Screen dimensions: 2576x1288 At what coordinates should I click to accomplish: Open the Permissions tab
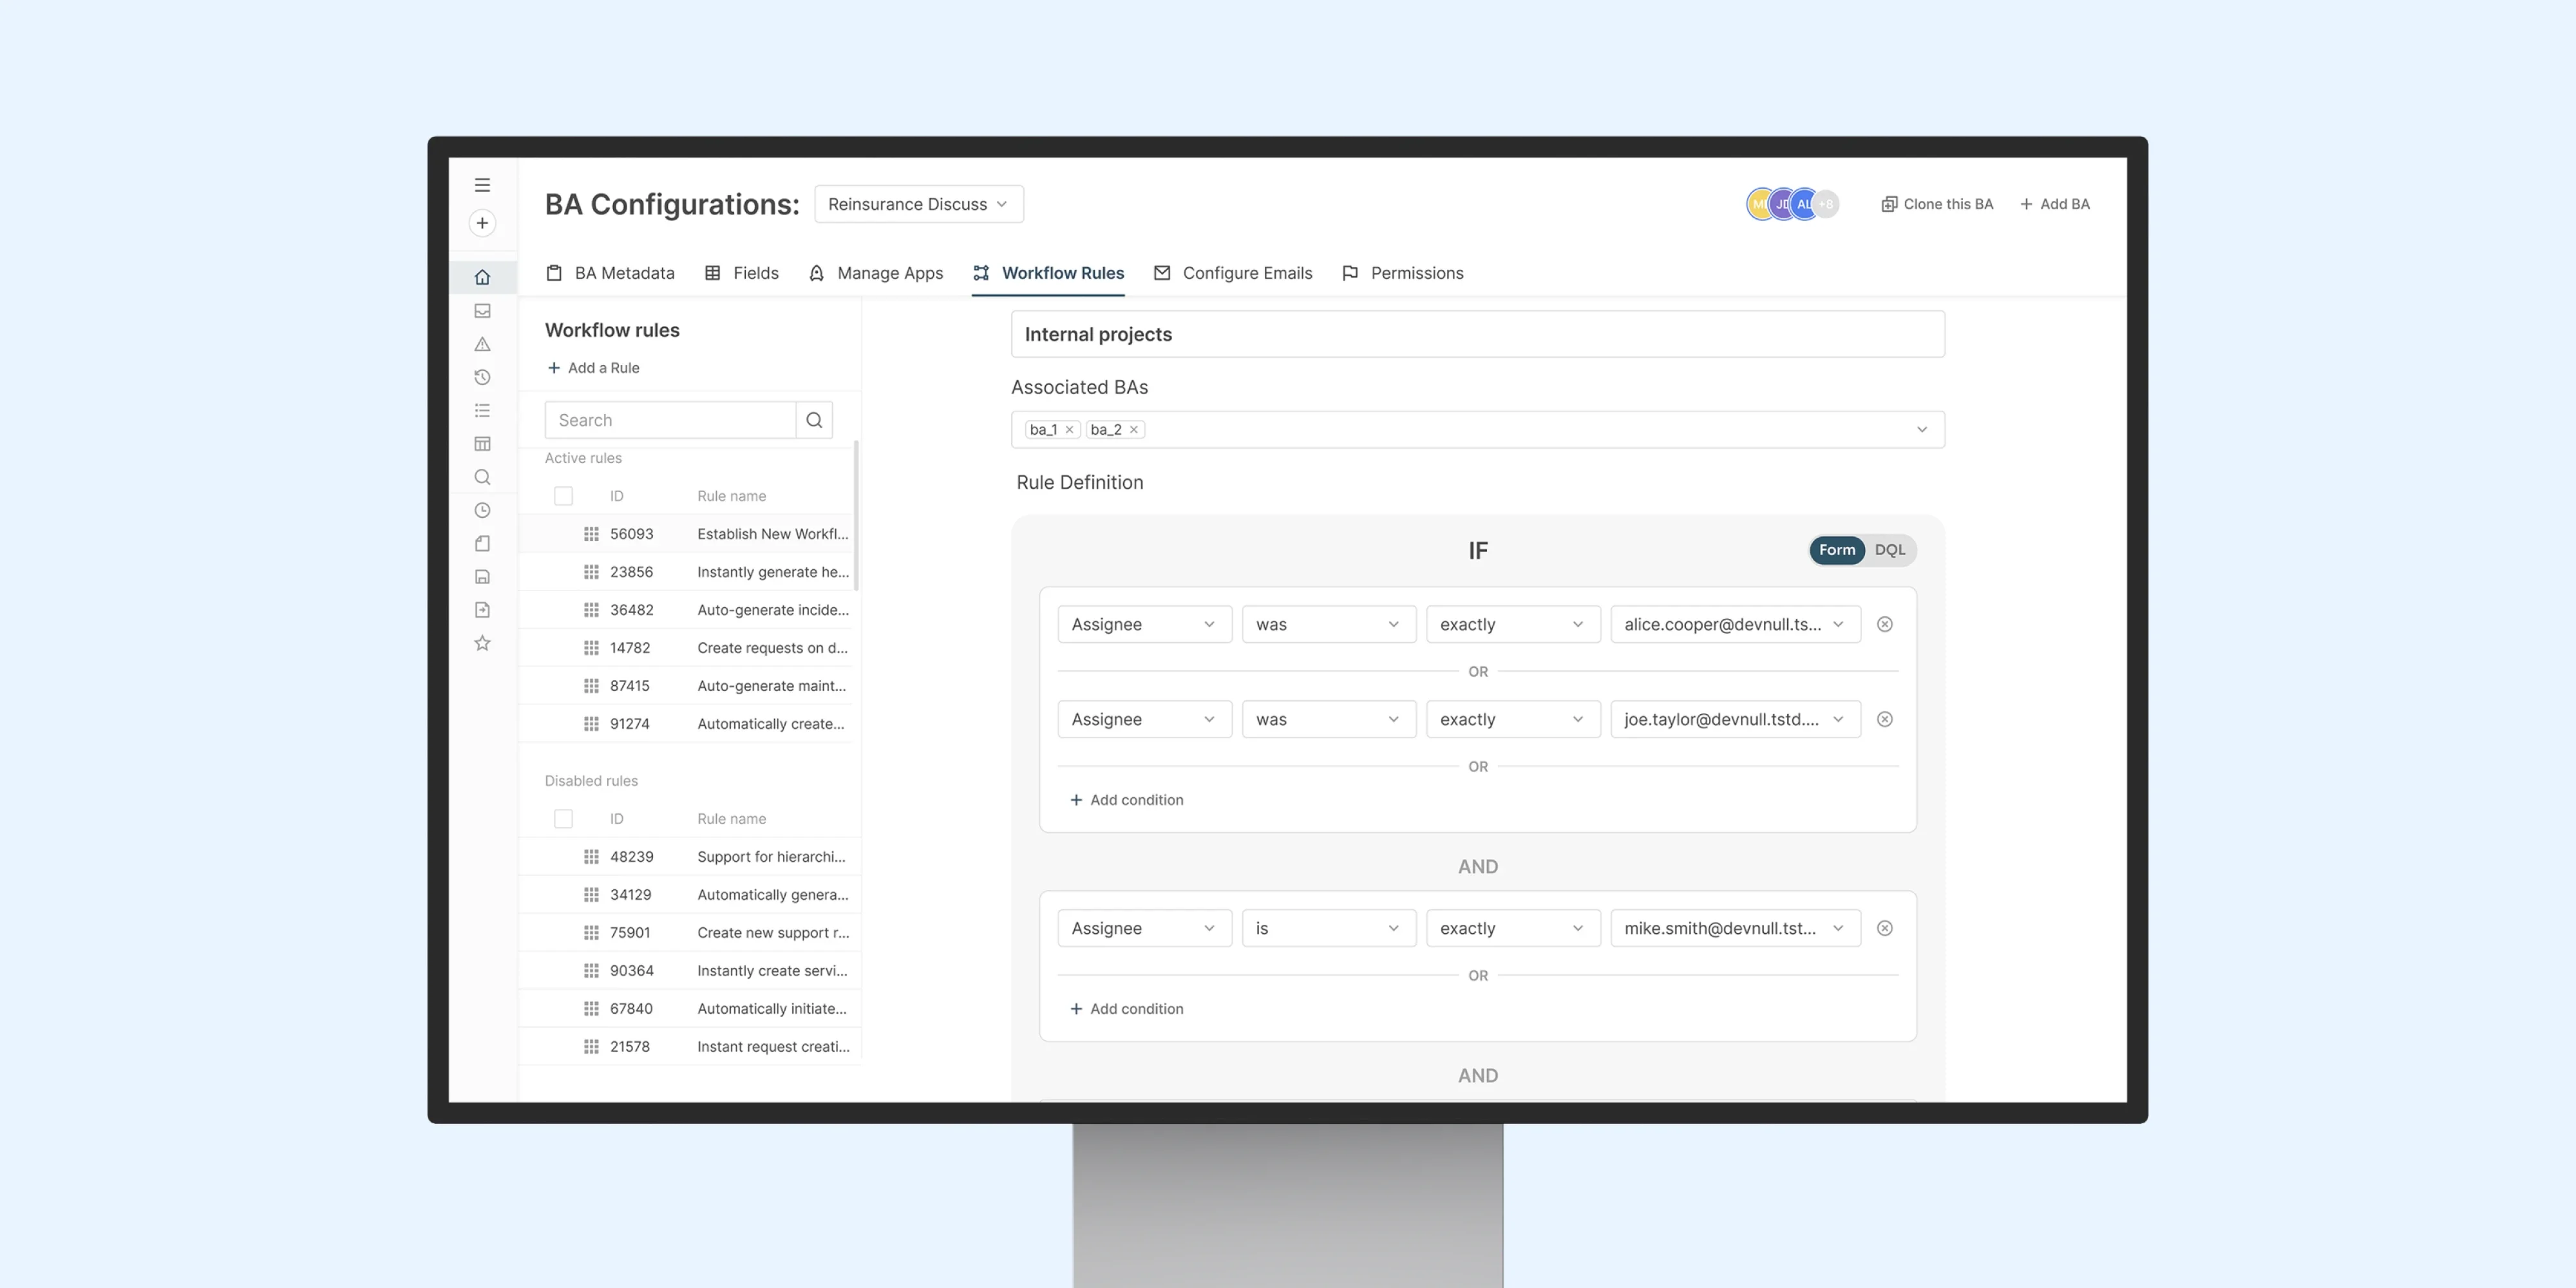(x=1402, y=273)
